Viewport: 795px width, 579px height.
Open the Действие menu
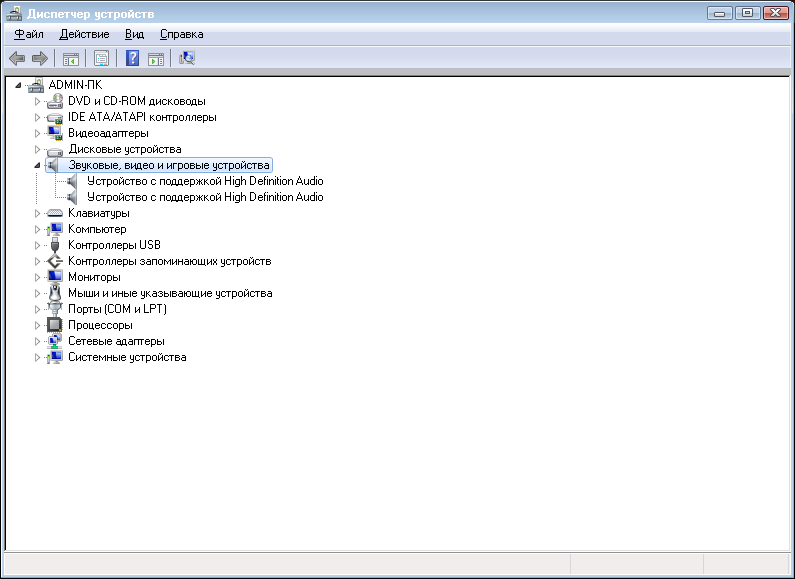point(84,34)
